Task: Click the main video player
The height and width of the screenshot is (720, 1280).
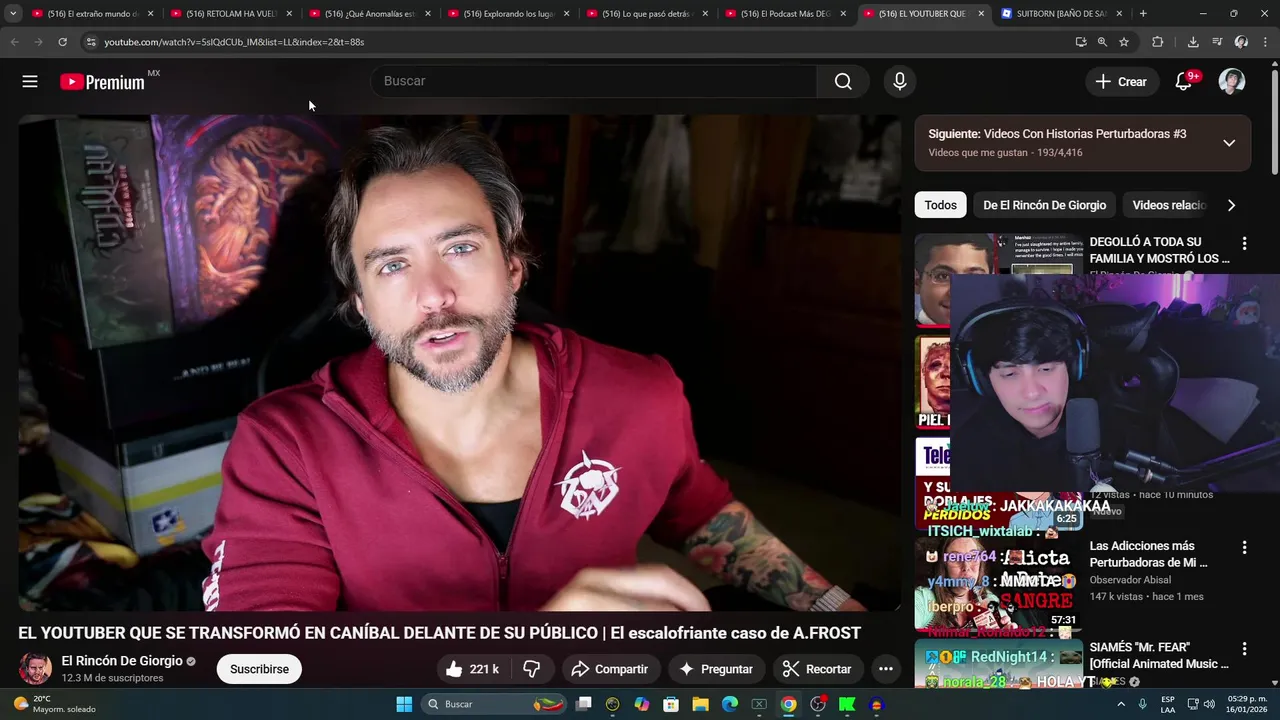Action: [x=460, y=362]
